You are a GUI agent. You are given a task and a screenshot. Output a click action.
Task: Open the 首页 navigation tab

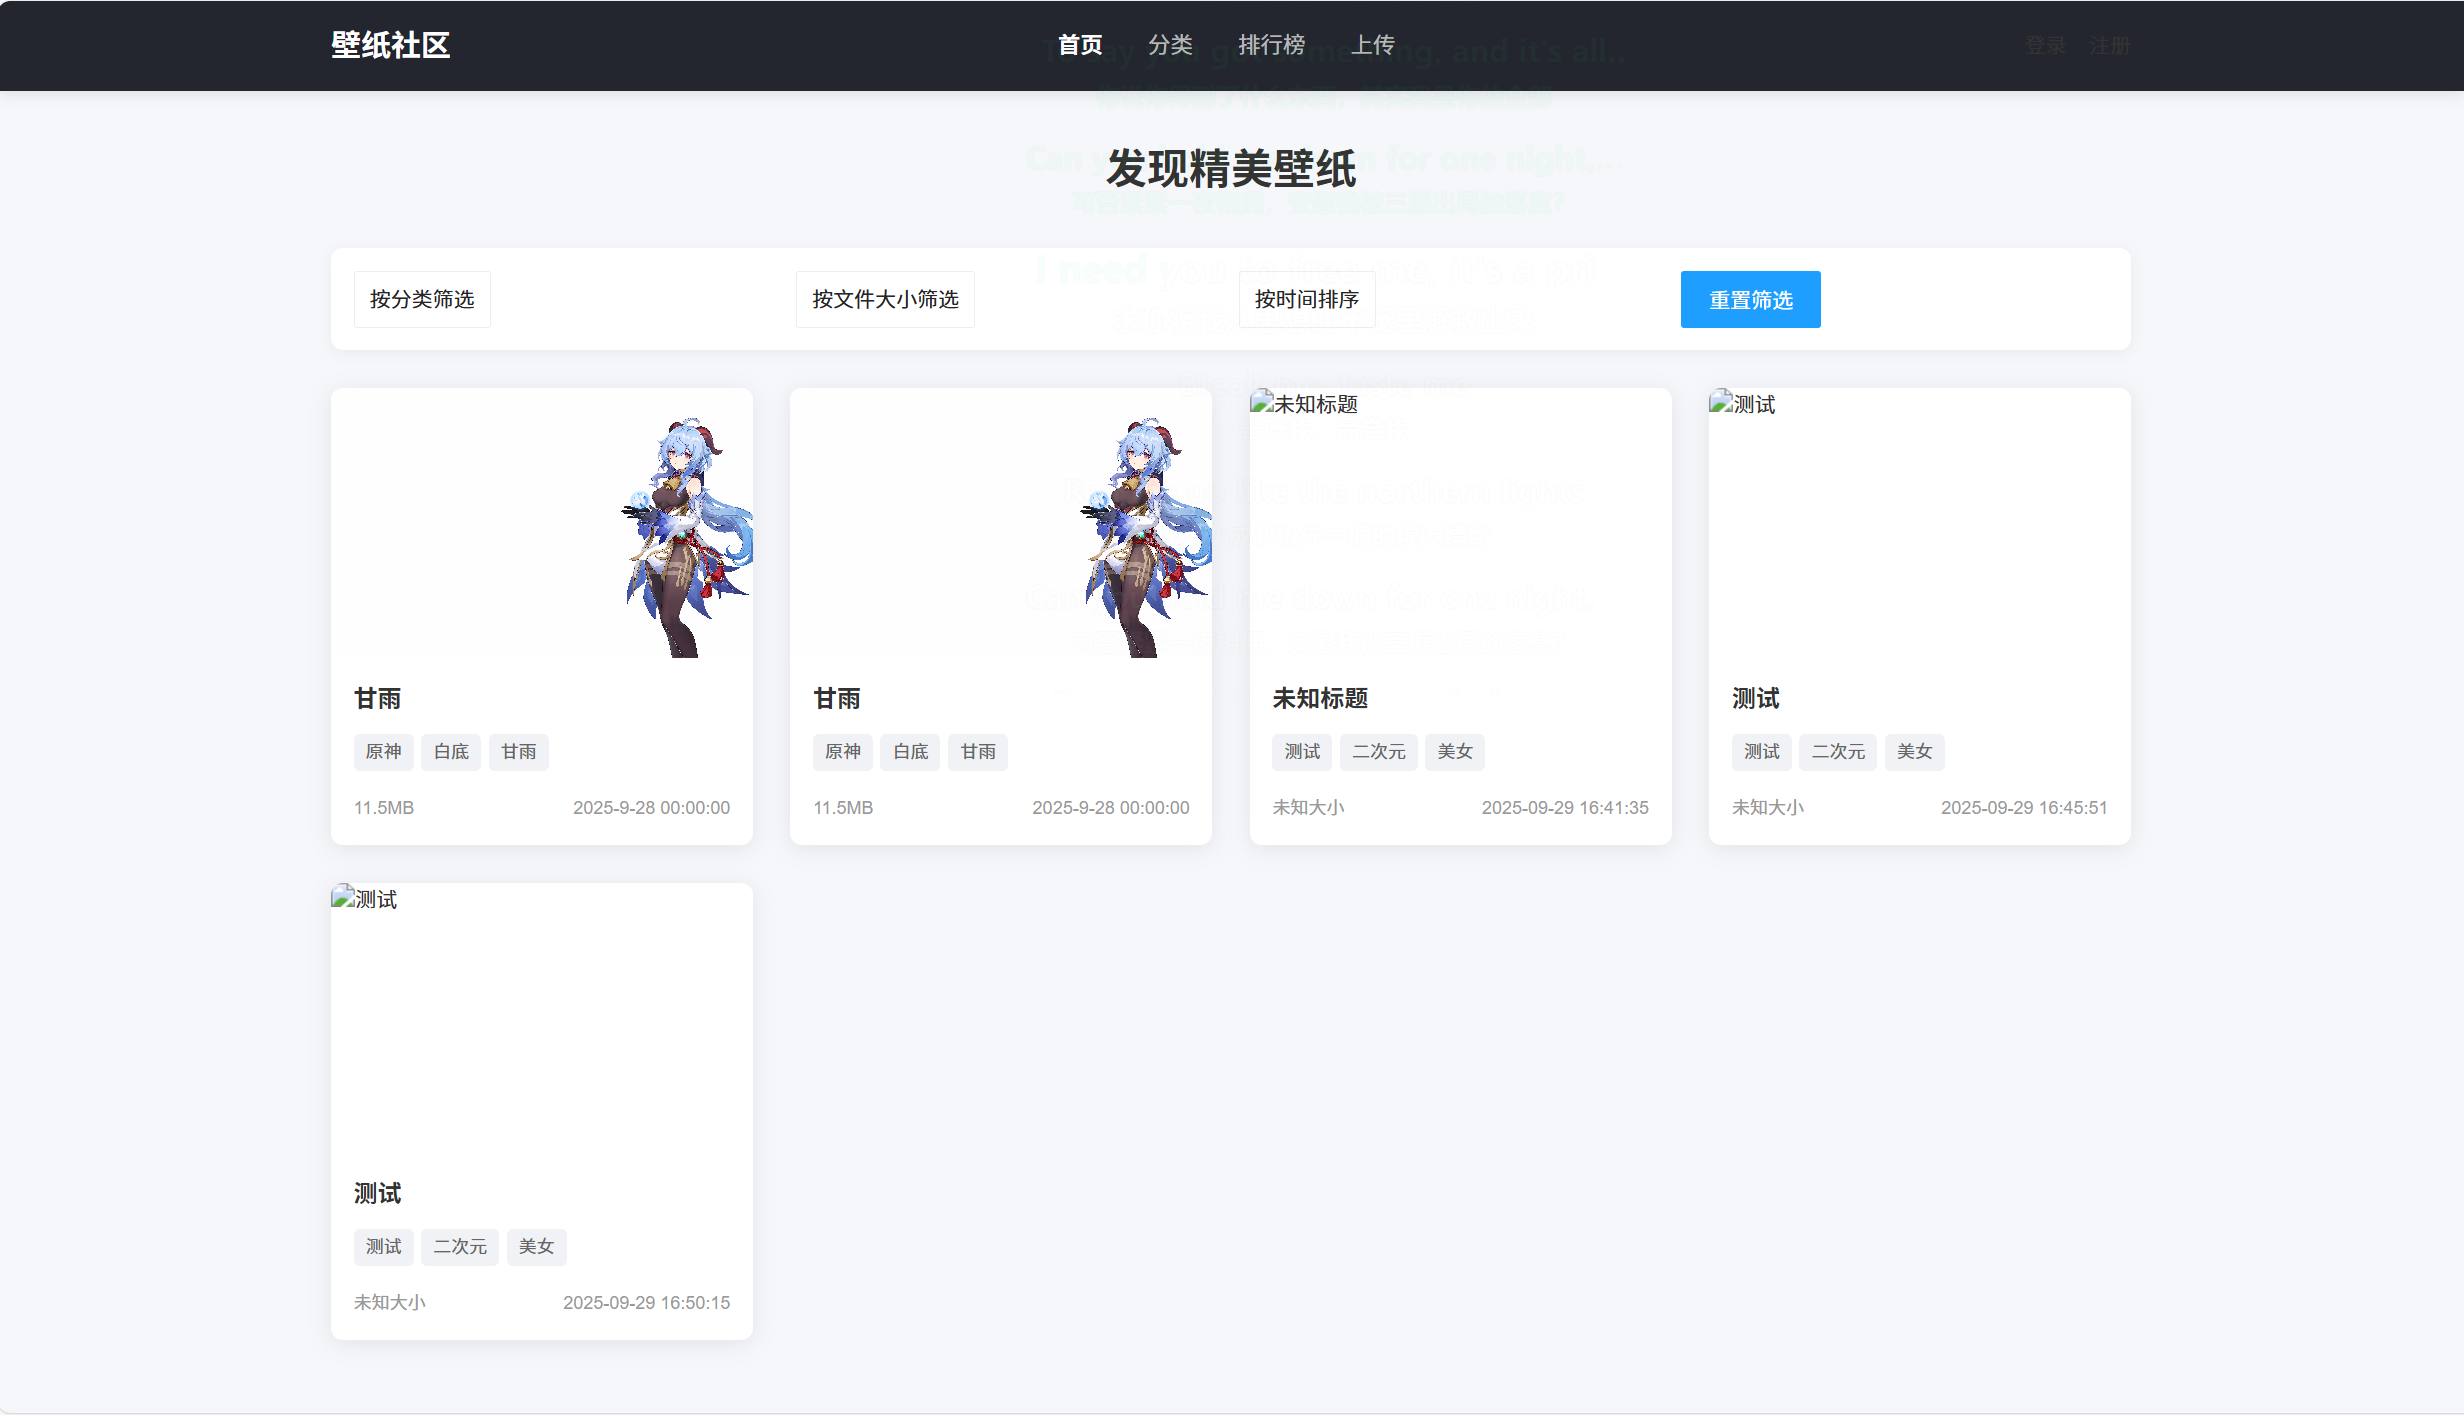[x=1079, y=45]
